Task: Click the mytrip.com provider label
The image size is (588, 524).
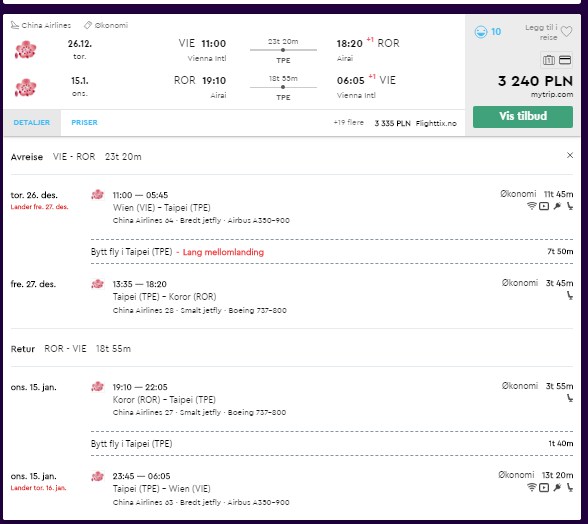Action: [x=552, y=95]
